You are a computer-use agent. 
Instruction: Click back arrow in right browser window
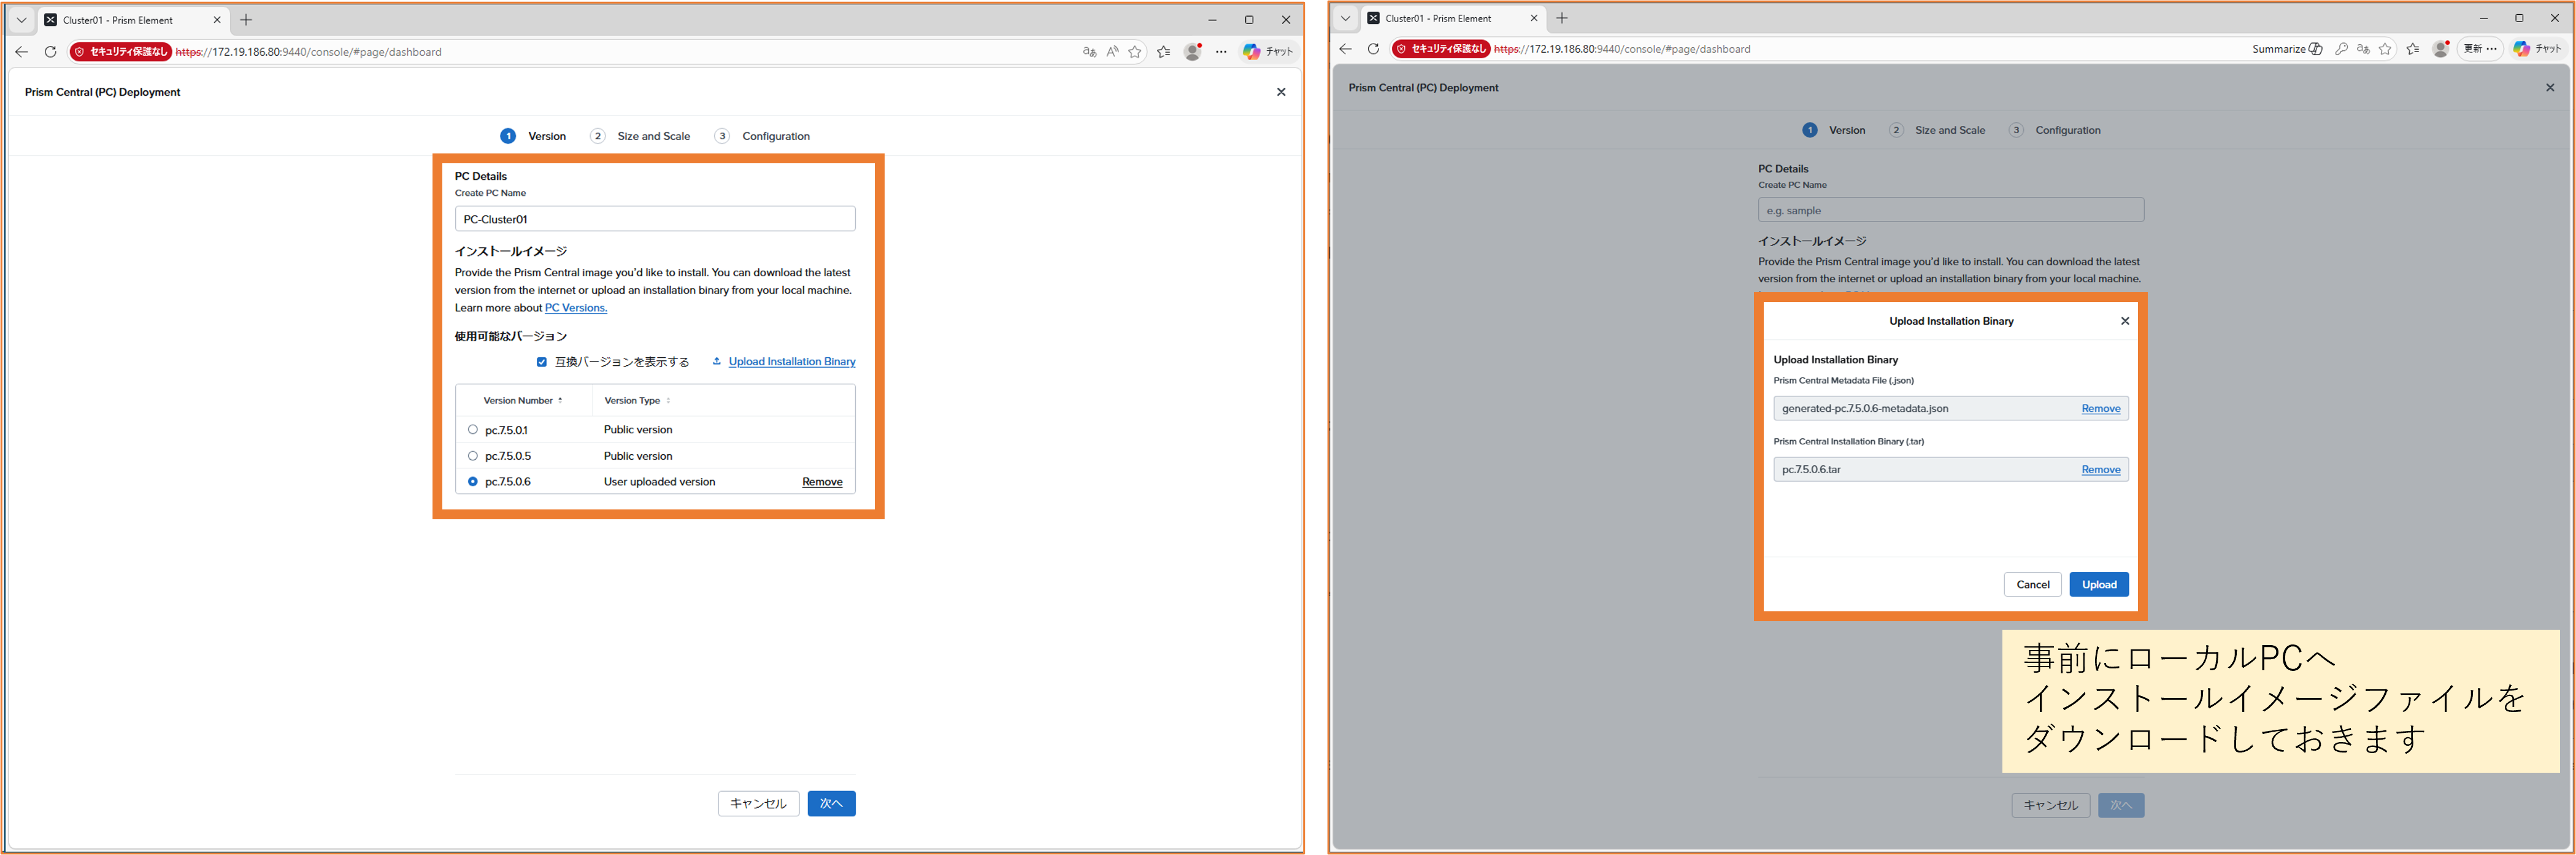(x=1345, y=49)
